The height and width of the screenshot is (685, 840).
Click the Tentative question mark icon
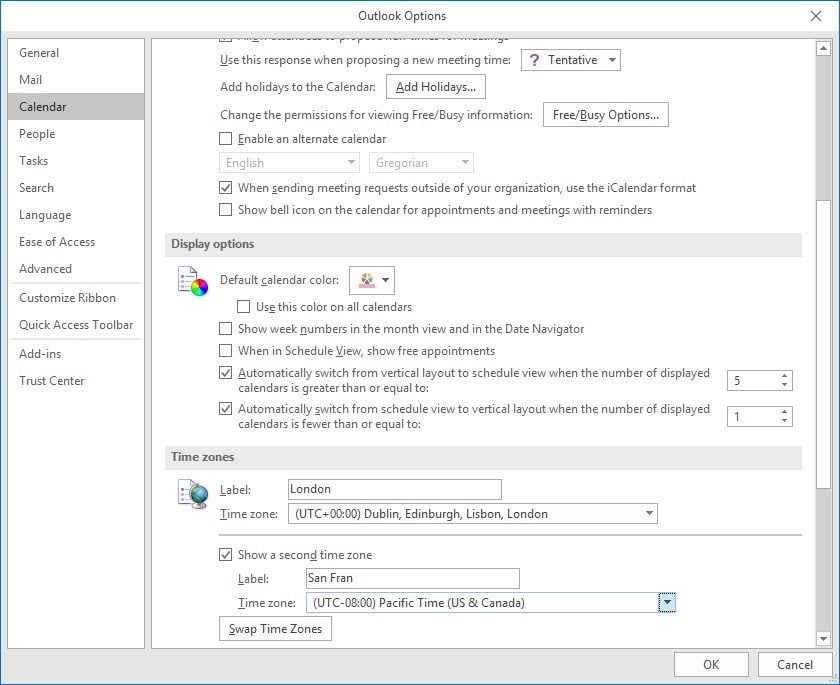click(534, 60)
